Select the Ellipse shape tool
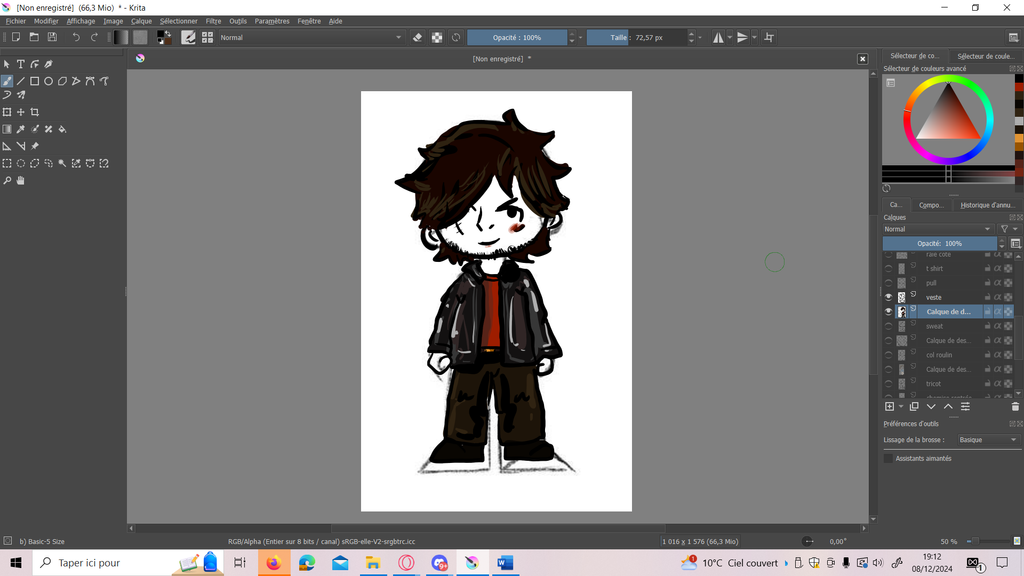 [48, 81]
